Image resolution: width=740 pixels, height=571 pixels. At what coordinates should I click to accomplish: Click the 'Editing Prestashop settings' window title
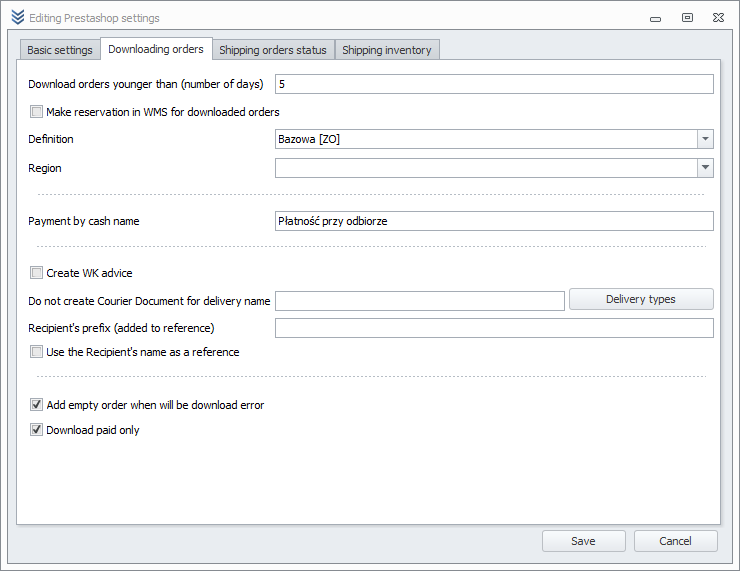tap(94, 18)
